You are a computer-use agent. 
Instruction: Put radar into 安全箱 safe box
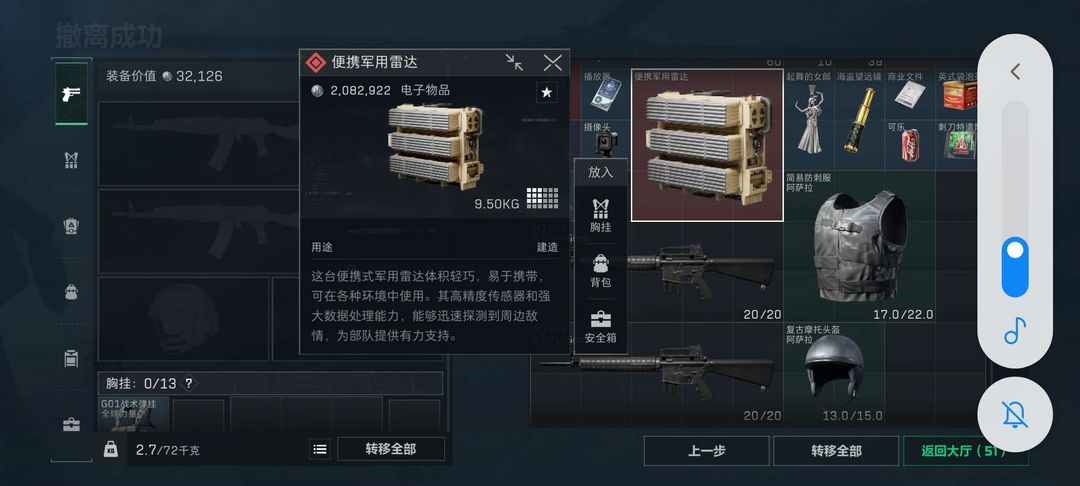pos(601,327)
